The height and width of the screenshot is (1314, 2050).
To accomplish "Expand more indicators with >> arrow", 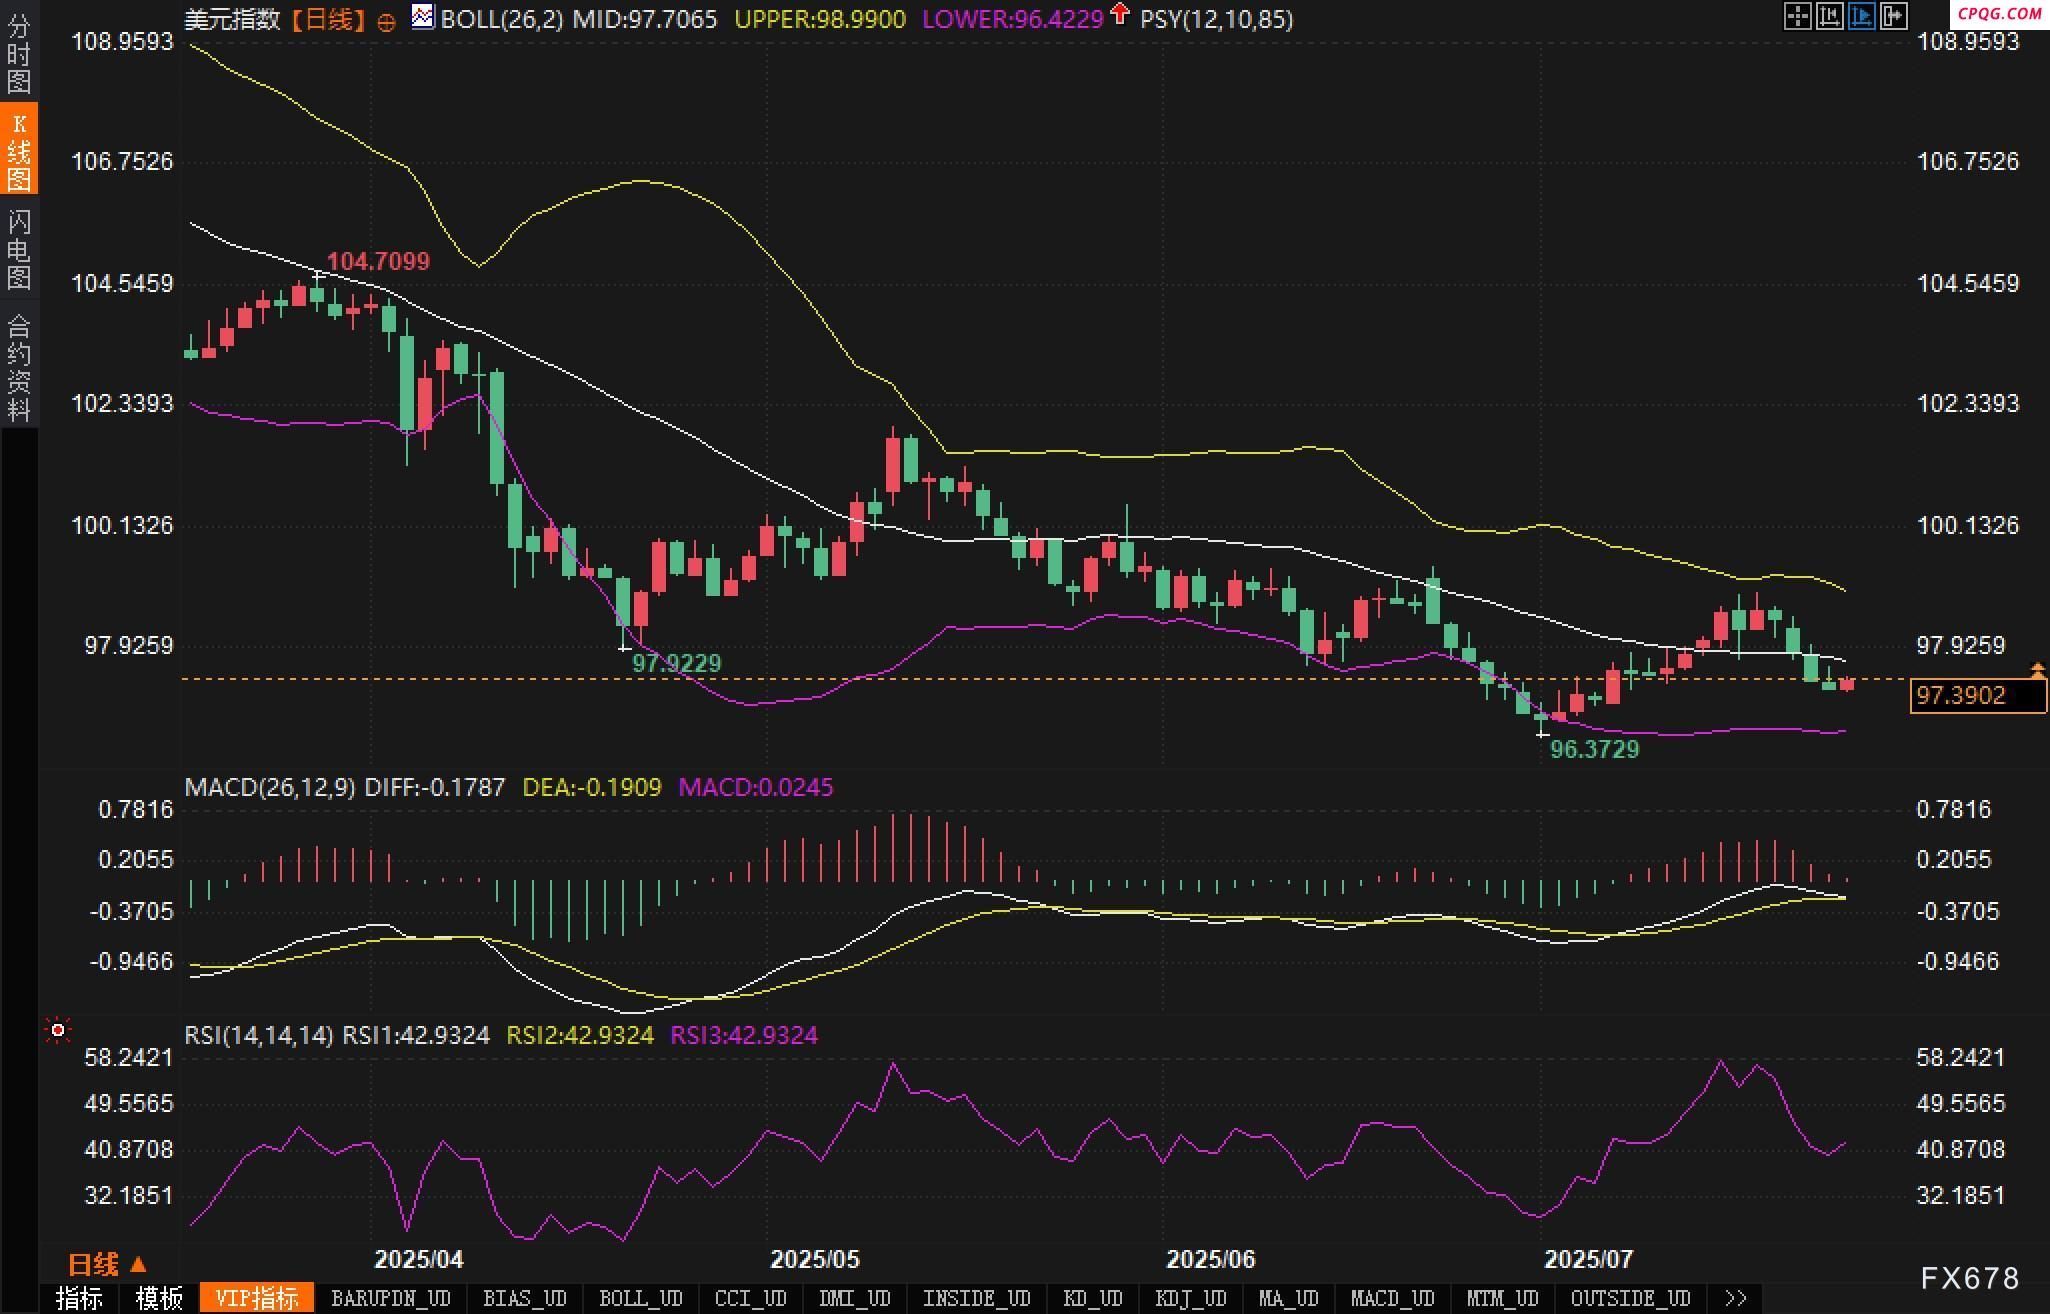I will point(1736,1298).
